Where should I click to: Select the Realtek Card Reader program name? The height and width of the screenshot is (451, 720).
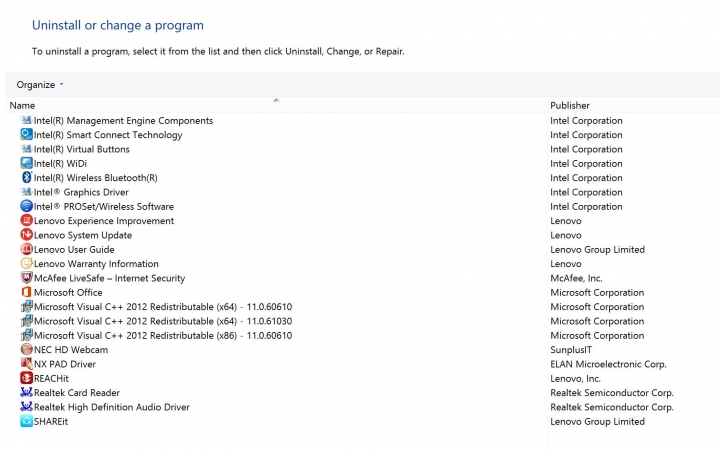point(77,392)
